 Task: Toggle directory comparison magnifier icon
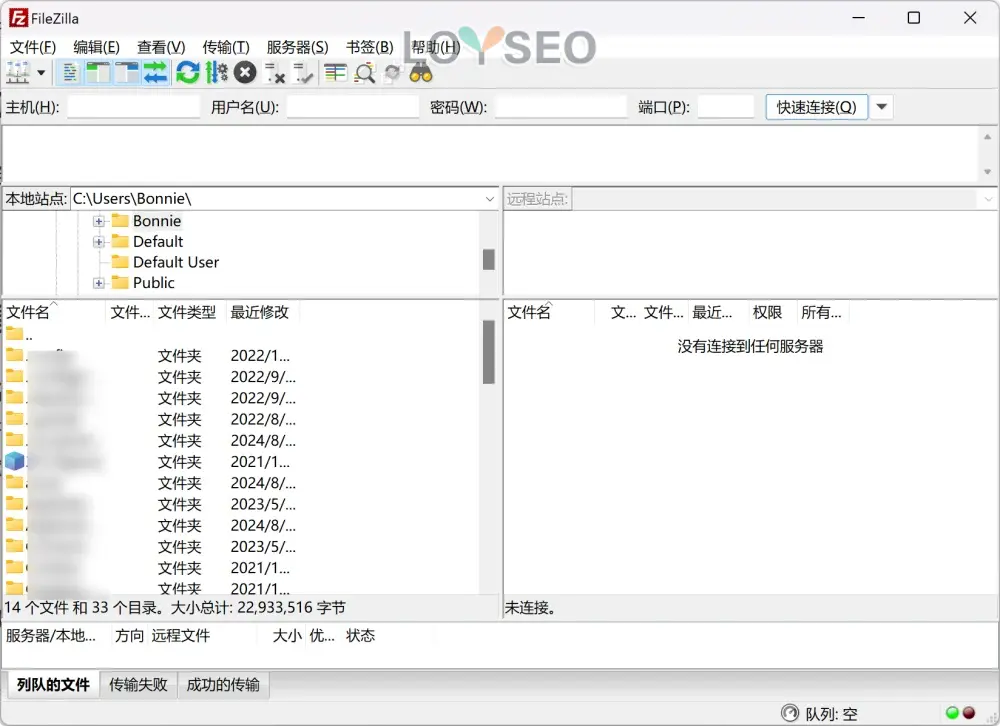coord(364,73)
